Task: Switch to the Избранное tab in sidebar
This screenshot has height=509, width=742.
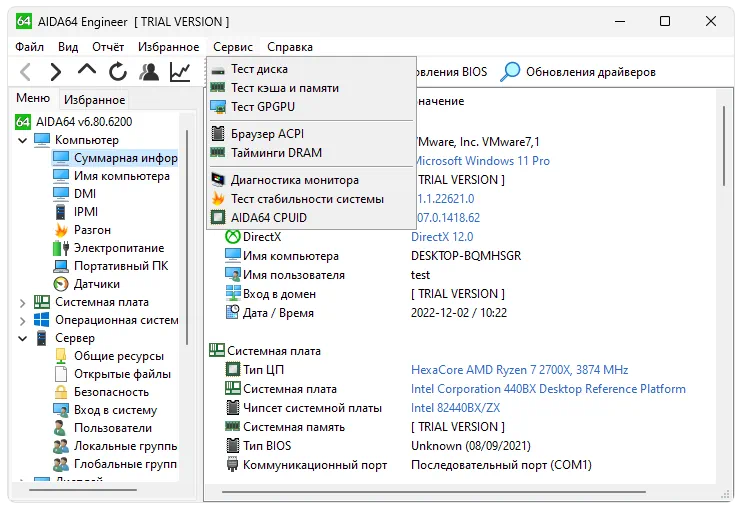Action: coord(95,99)
